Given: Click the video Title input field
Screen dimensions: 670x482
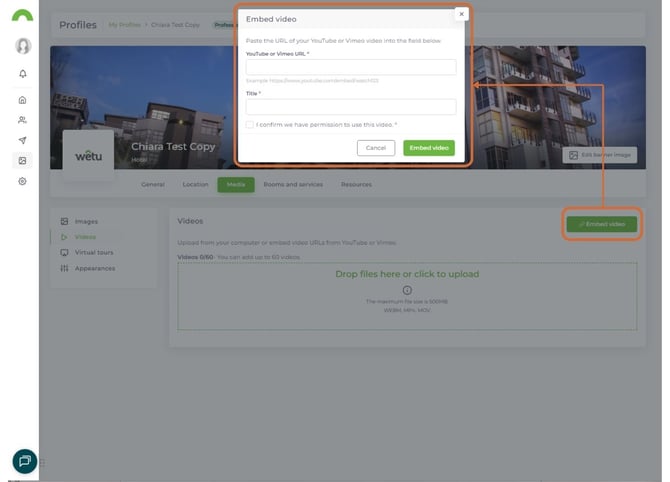Looking at the screenshot, I should (350, 106).
